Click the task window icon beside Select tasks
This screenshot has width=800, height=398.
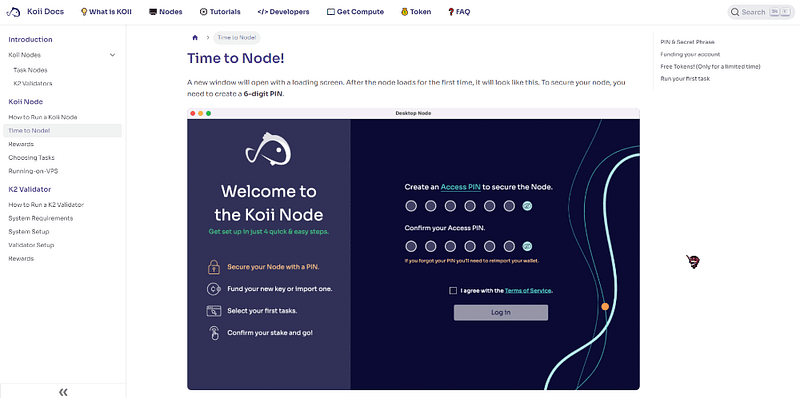point(213,311)
